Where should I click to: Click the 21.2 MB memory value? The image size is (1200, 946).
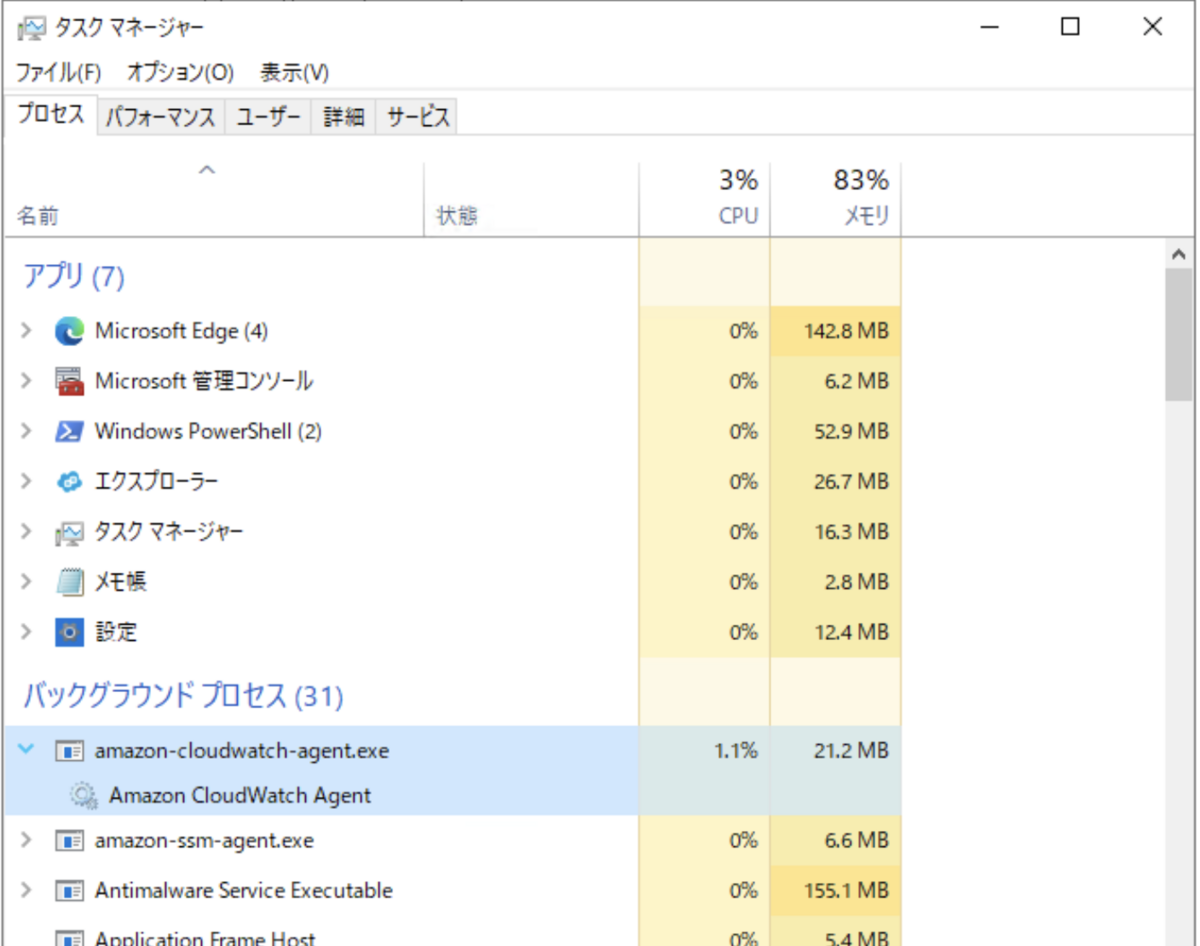[852, 751]
